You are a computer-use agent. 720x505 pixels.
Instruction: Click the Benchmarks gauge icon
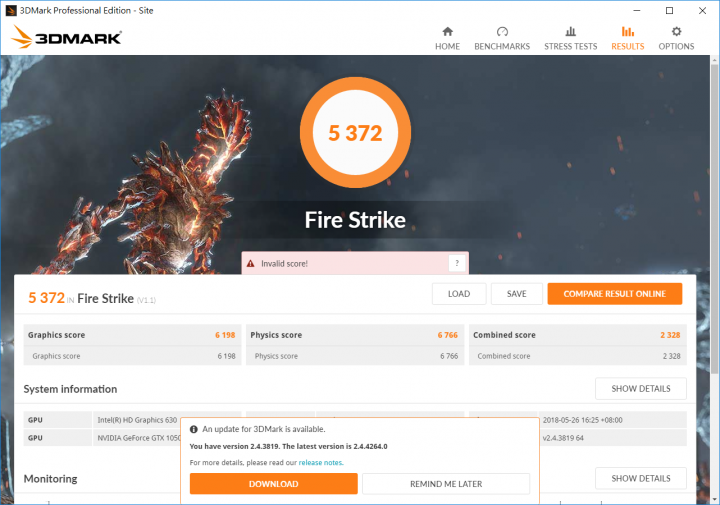pos(502,31)
